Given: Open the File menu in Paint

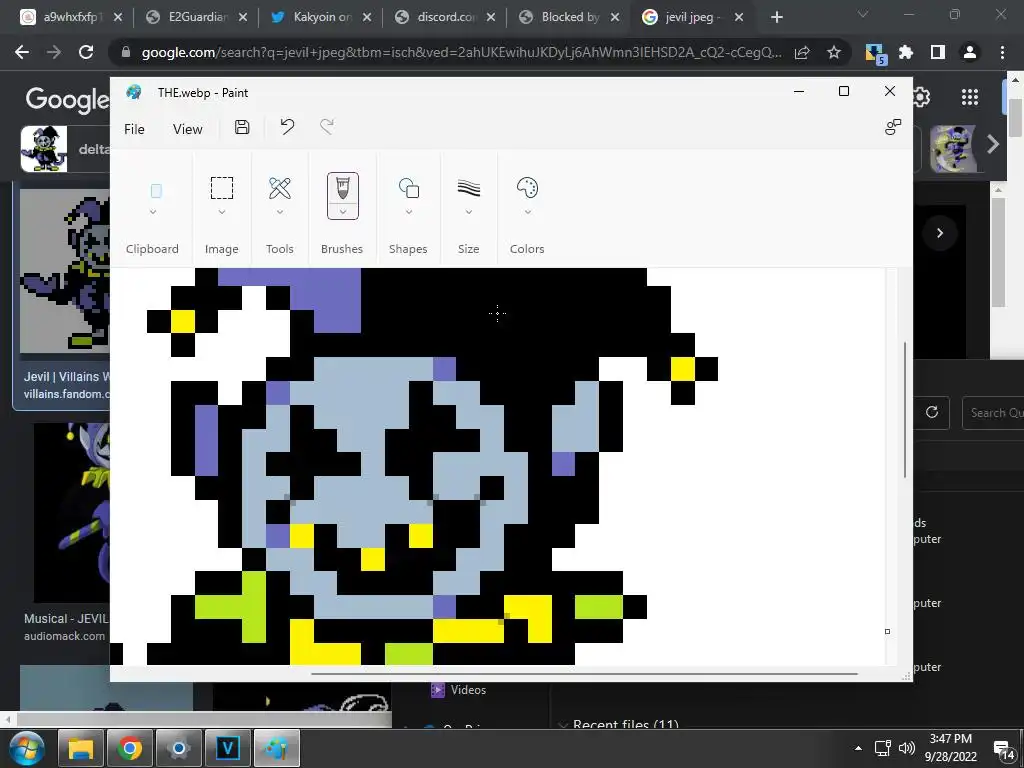Looking at the screenshot, I should click(x=135, y=129).
